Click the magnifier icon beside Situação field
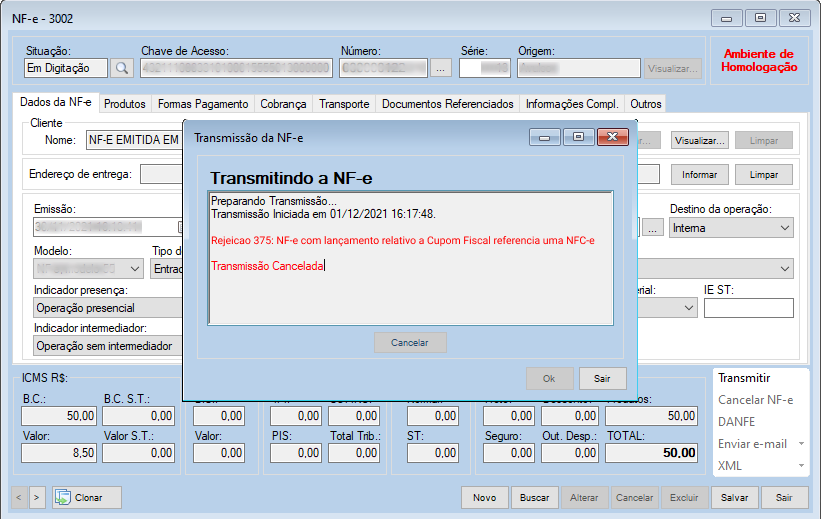821x519 pixels. 121,68
